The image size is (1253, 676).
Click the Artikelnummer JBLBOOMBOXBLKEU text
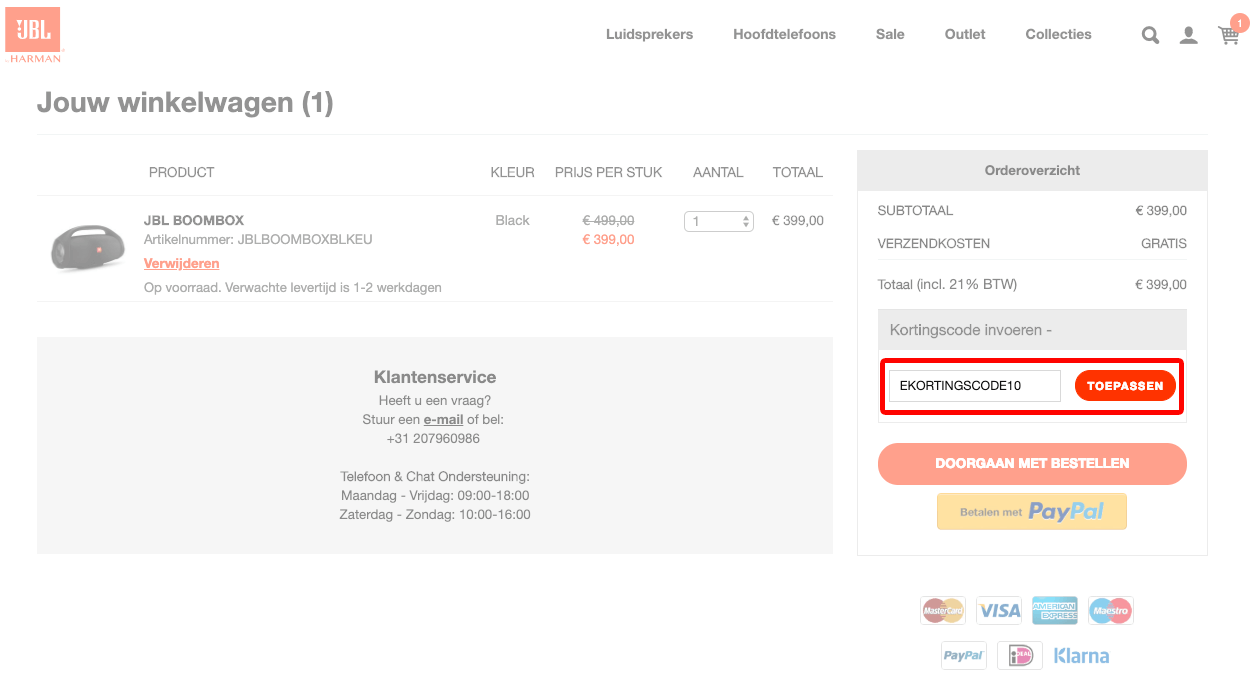(258, 240)
